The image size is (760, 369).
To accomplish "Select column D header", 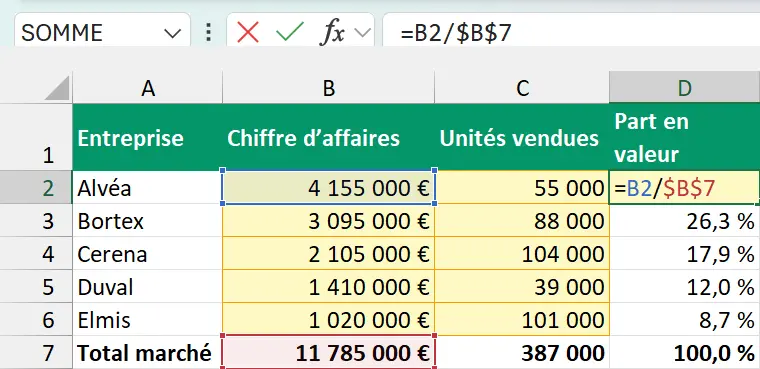I will pyautogui.click(x=684, y=88).
